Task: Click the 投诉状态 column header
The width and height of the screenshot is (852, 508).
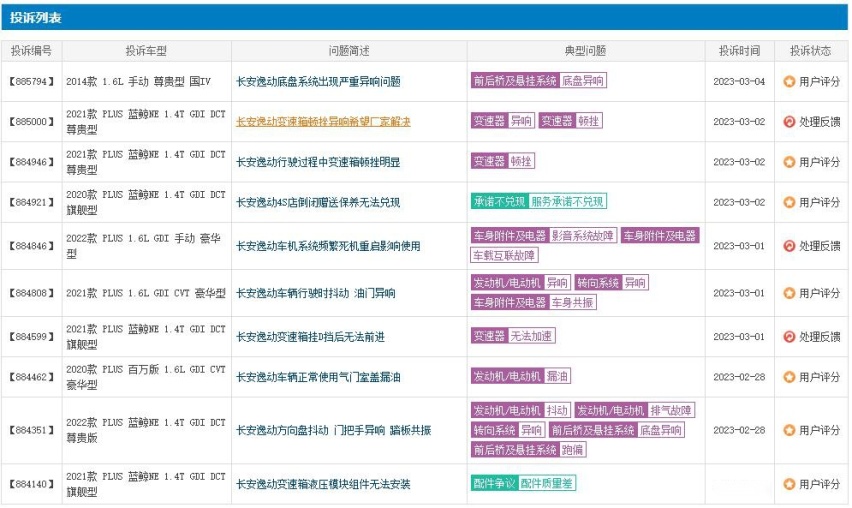Action: coord(811,51)
